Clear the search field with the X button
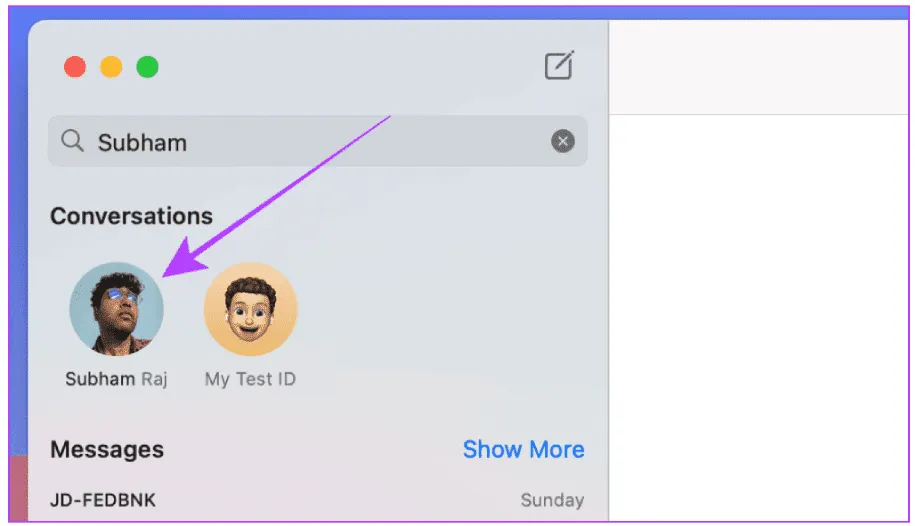Viewport: 915px width, 526px height. pos(563,142)
